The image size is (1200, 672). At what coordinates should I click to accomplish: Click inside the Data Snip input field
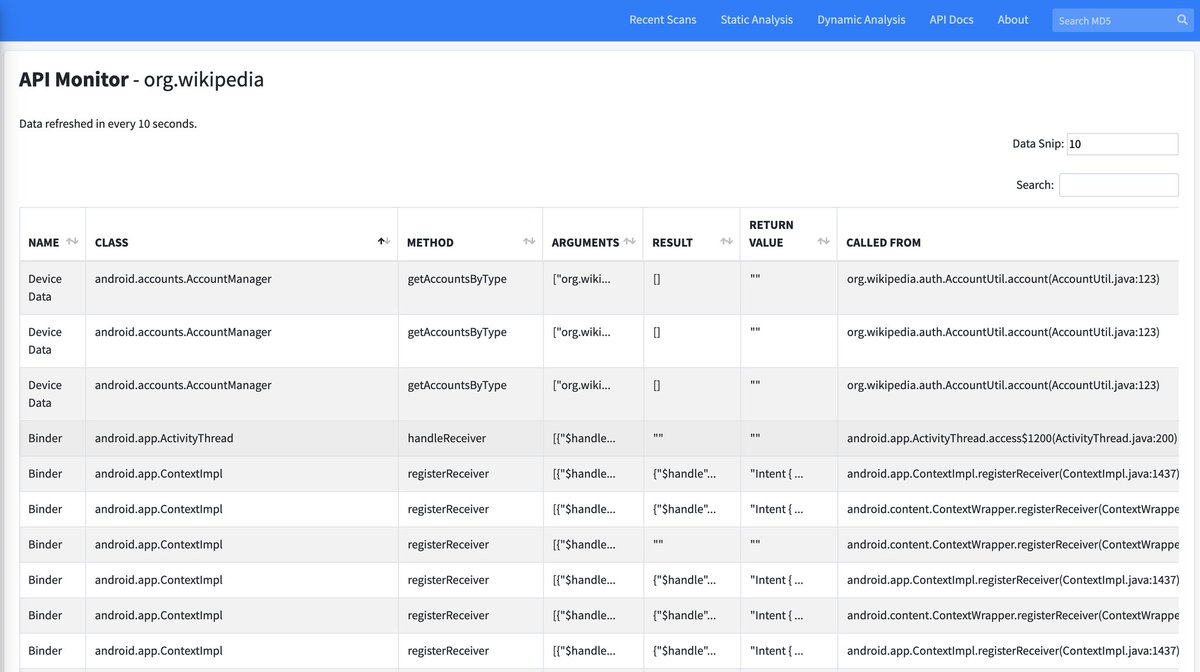[x=1122, y=143]
